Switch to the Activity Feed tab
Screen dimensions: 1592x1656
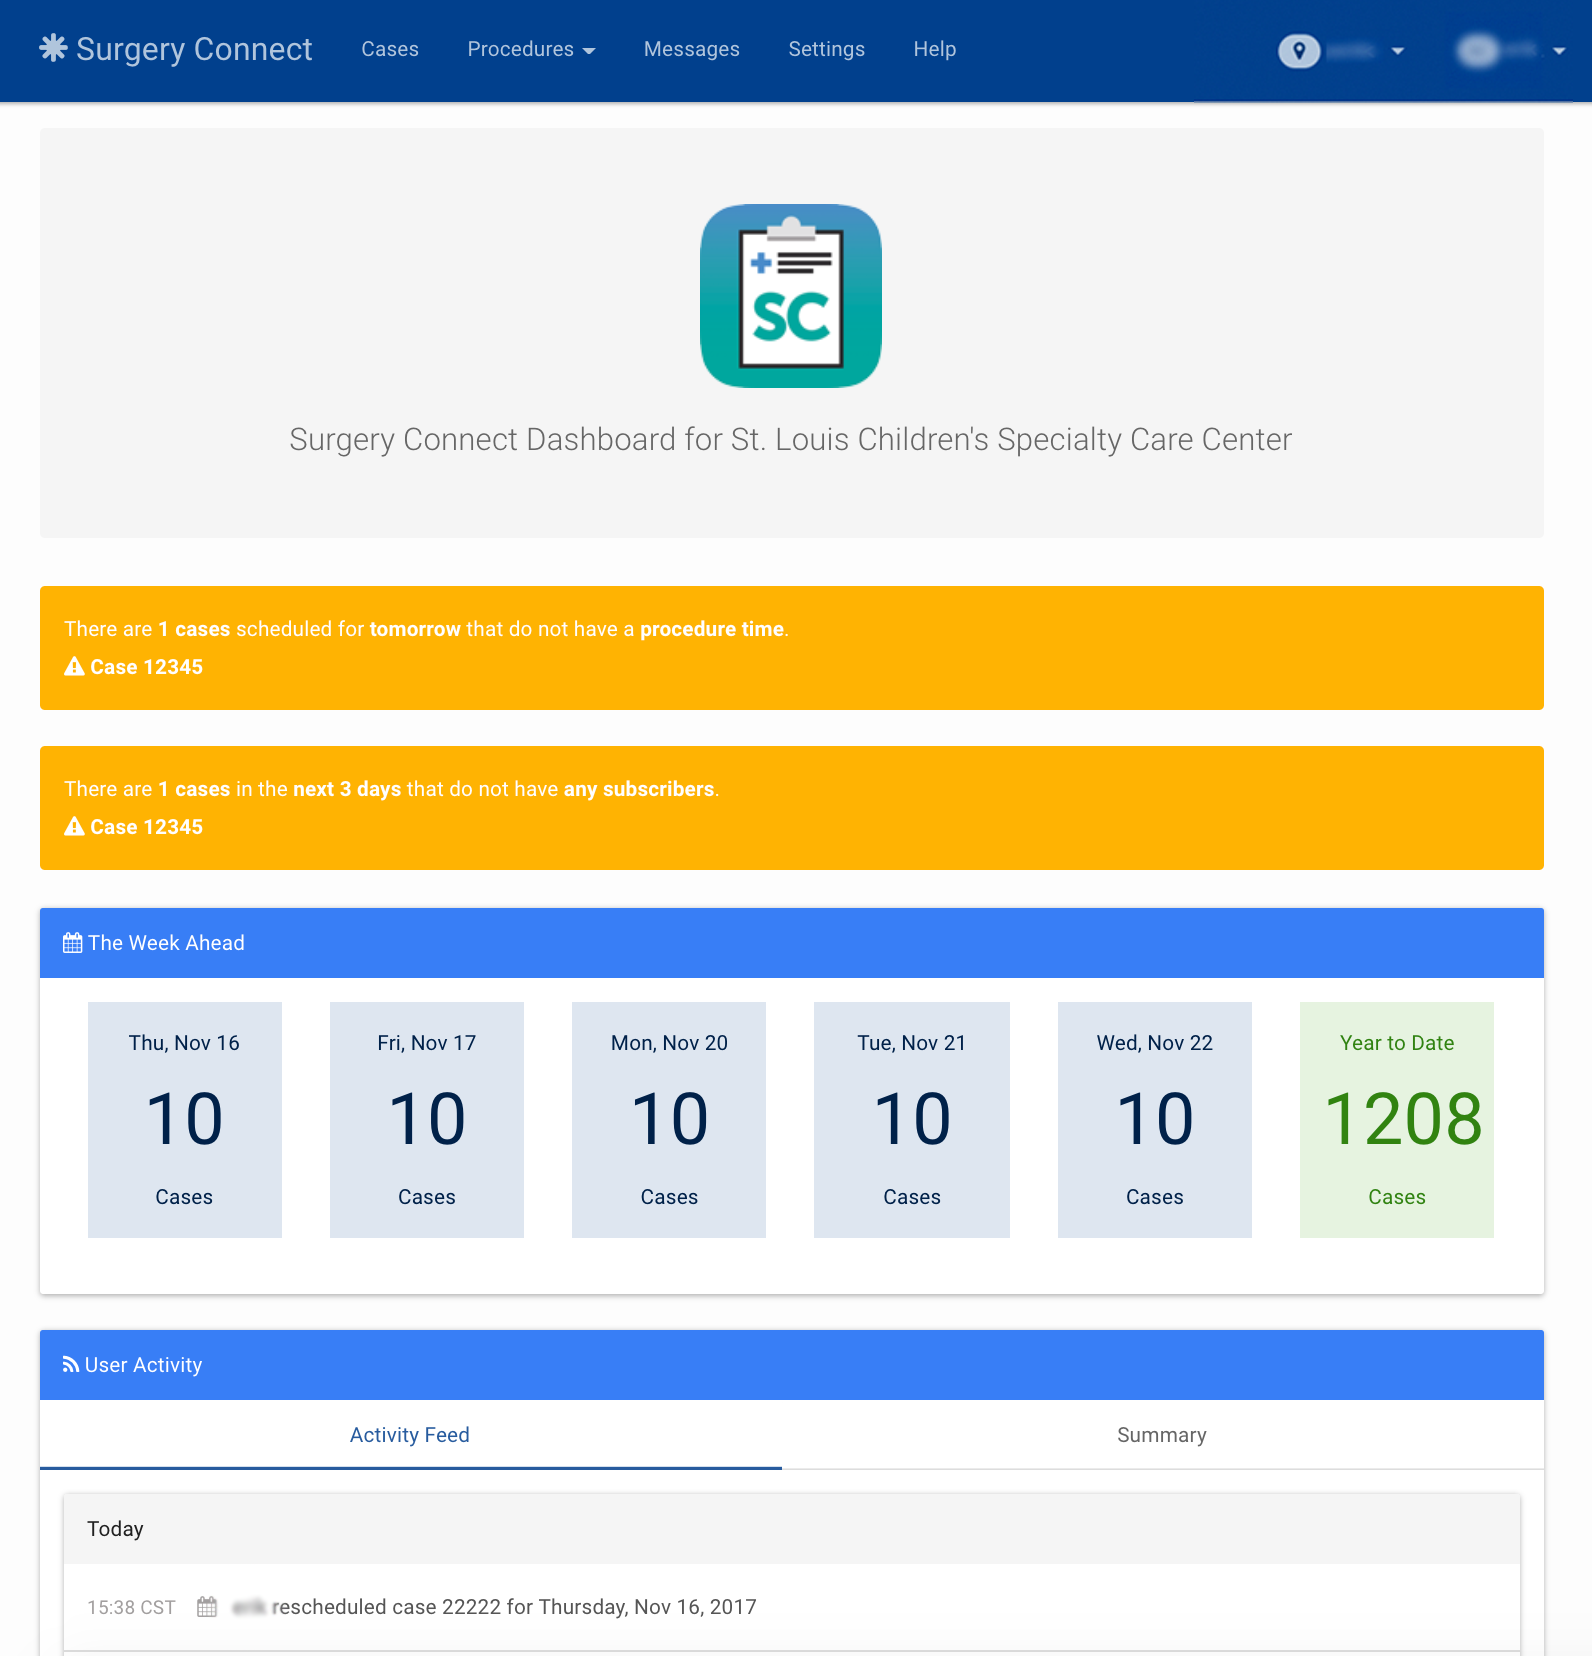[x=410, y=1435]
